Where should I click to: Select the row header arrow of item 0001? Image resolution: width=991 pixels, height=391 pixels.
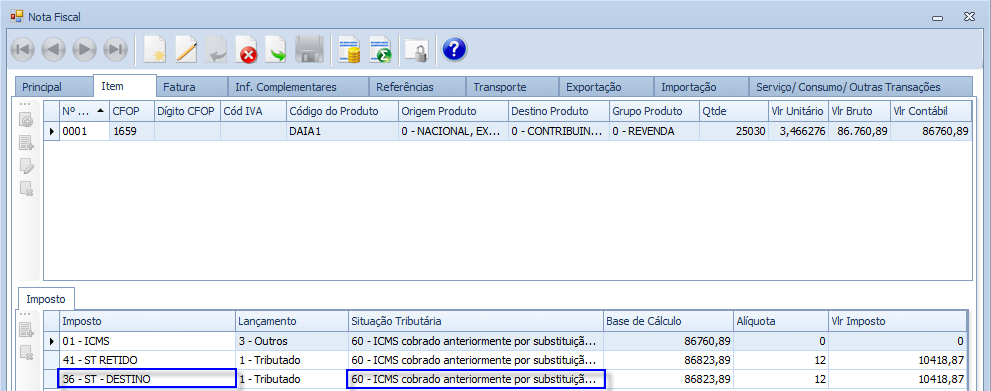pos(52,131)
